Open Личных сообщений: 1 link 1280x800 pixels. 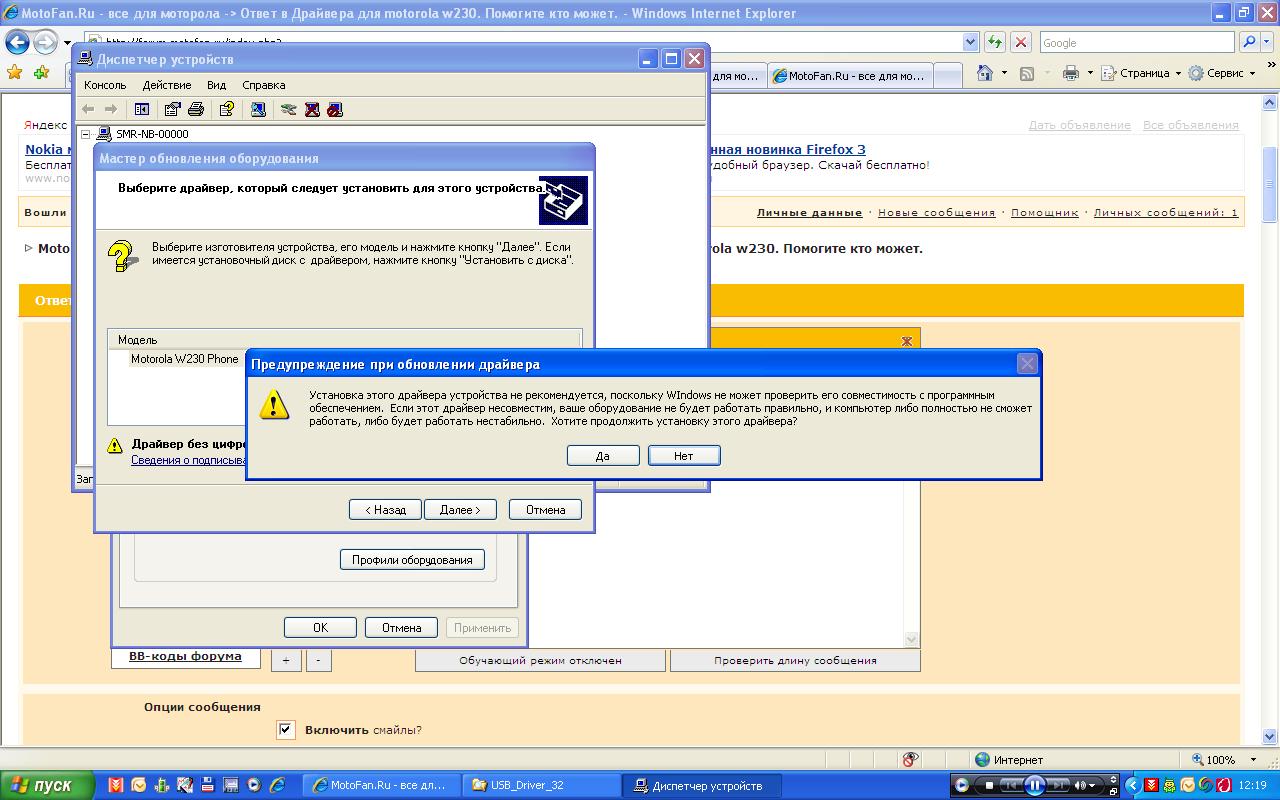point(1166,213)
